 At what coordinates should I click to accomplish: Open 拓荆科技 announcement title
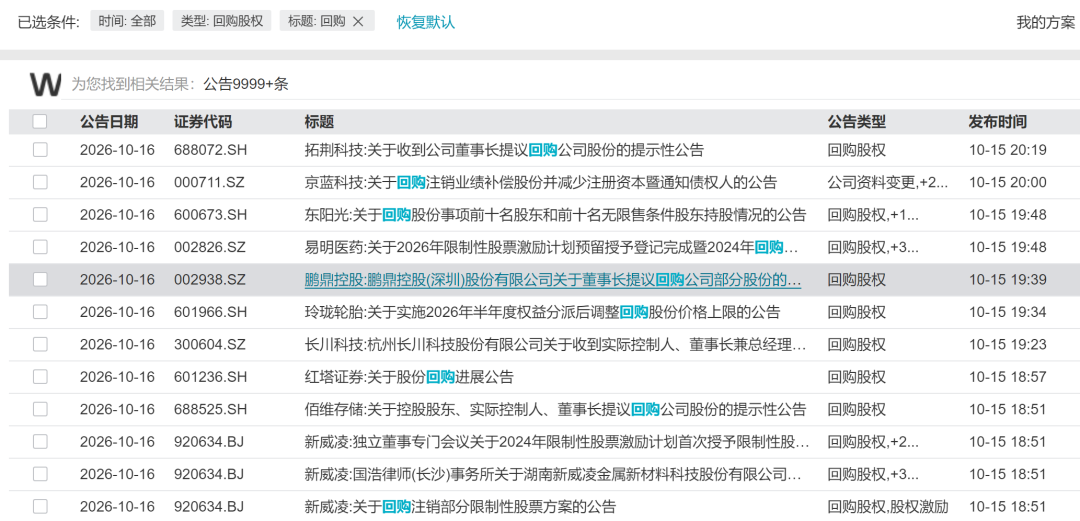504,150
